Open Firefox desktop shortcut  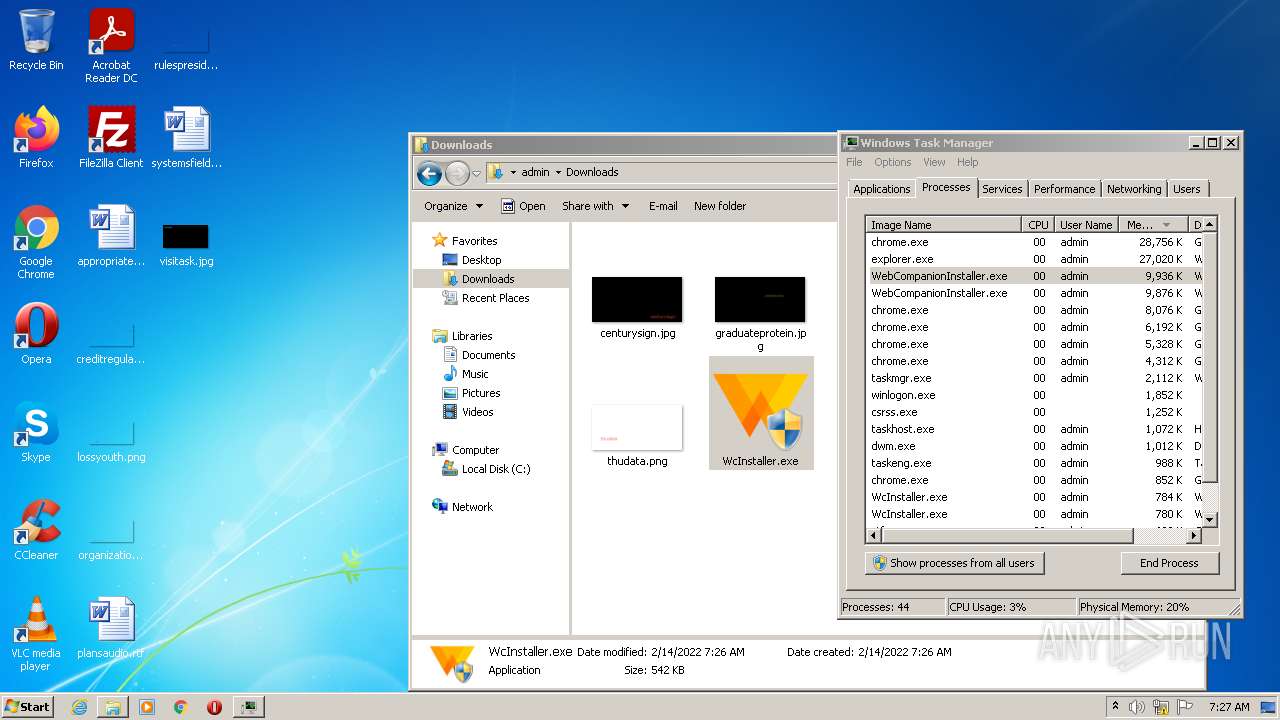point(36,138)
